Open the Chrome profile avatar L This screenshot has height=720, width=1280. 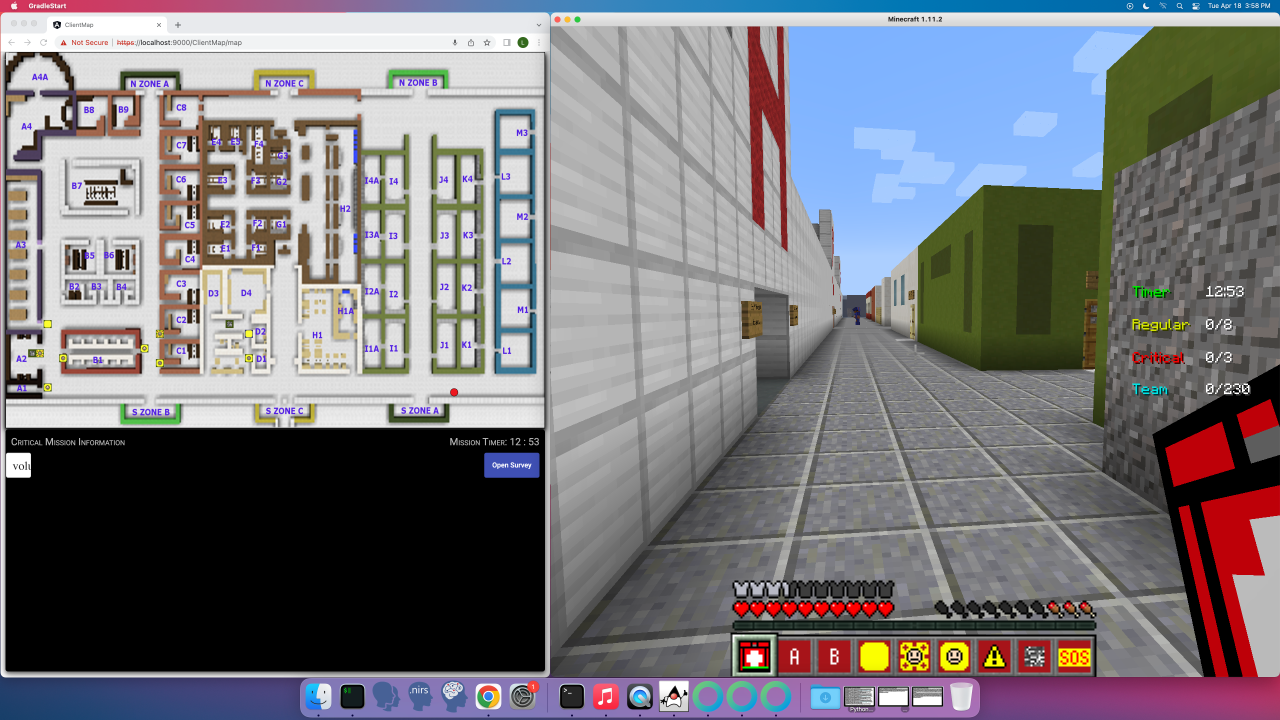523,43
